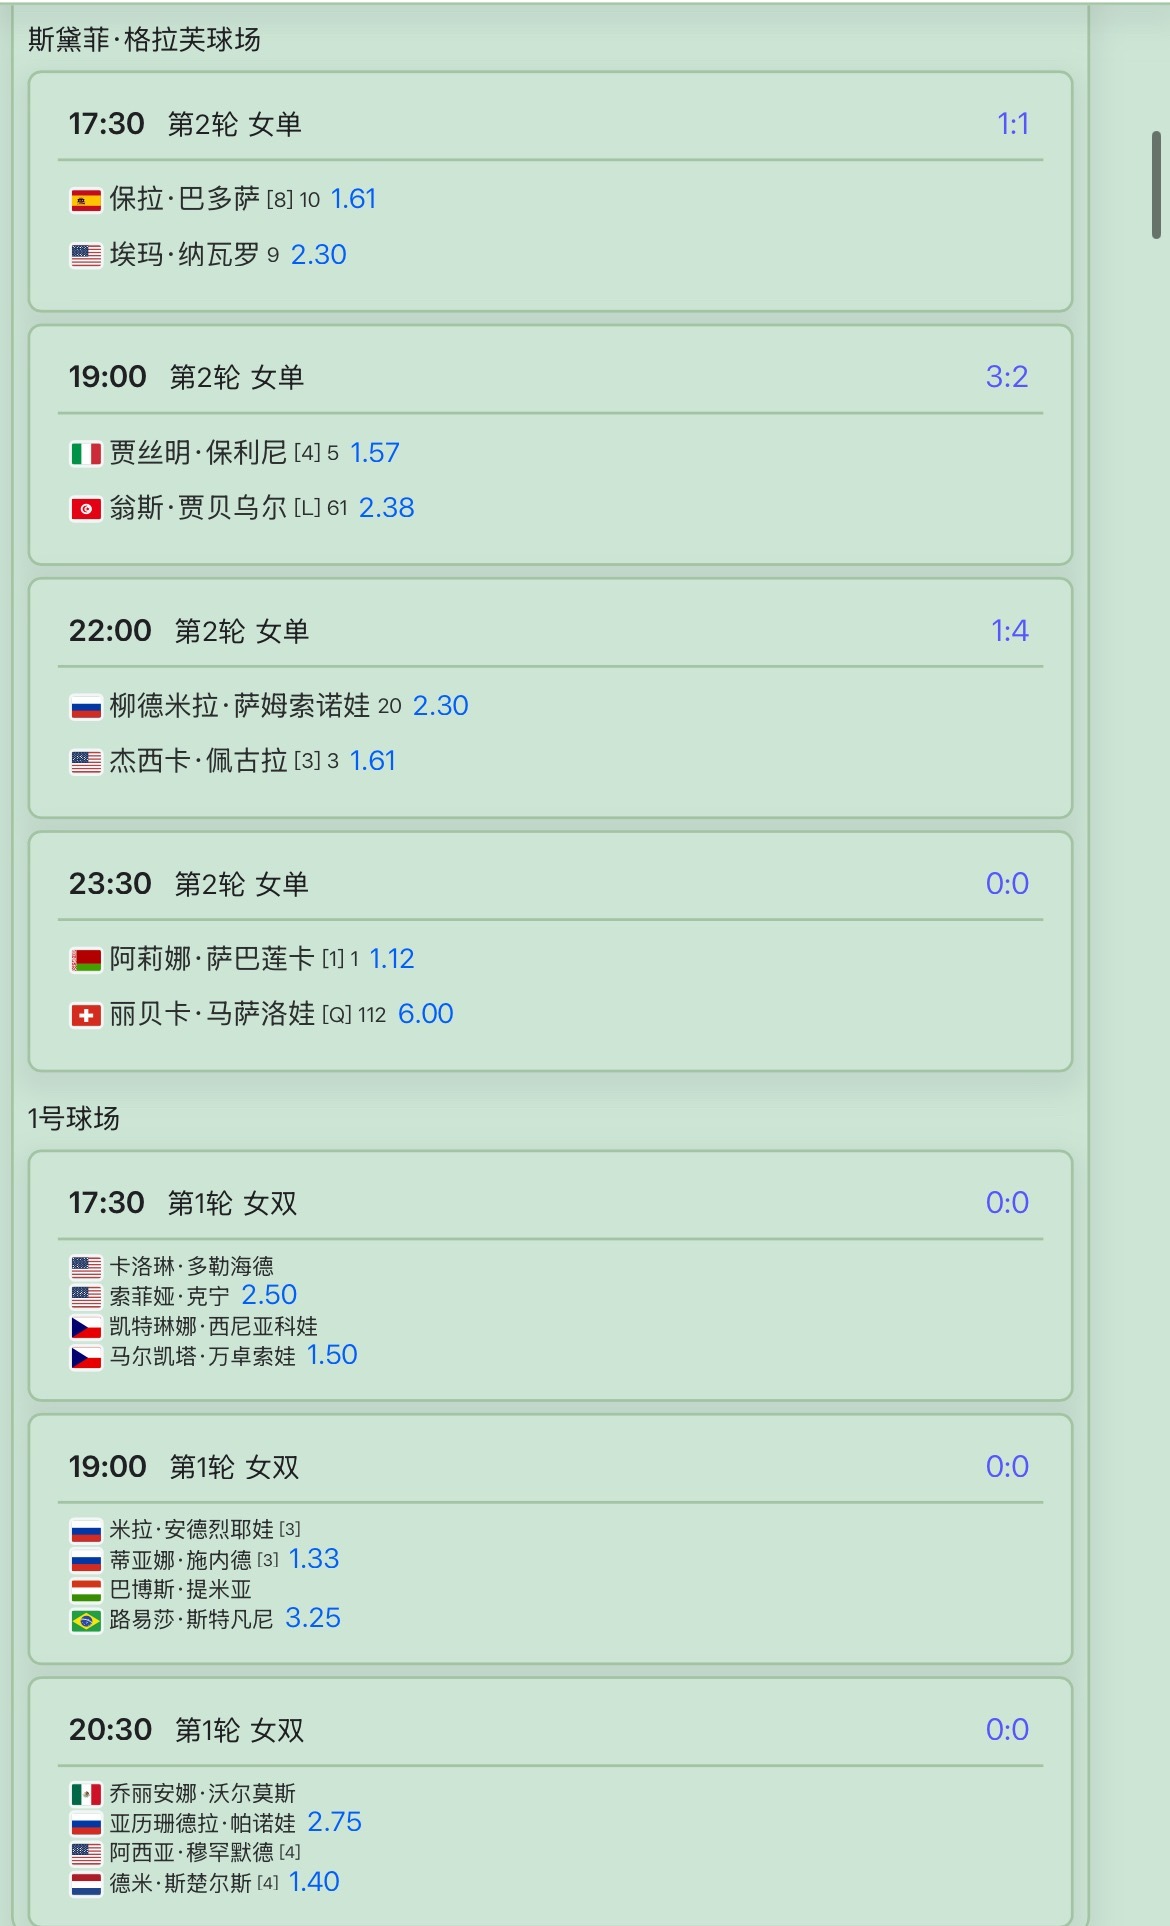Image resolution: width=1170 pixels, height=1926 pixels.
Task: Click the Mexican flag beside 乔丽安娜·沃尔莫斯
Action: pyautogui.click(x=86, y=1794)
